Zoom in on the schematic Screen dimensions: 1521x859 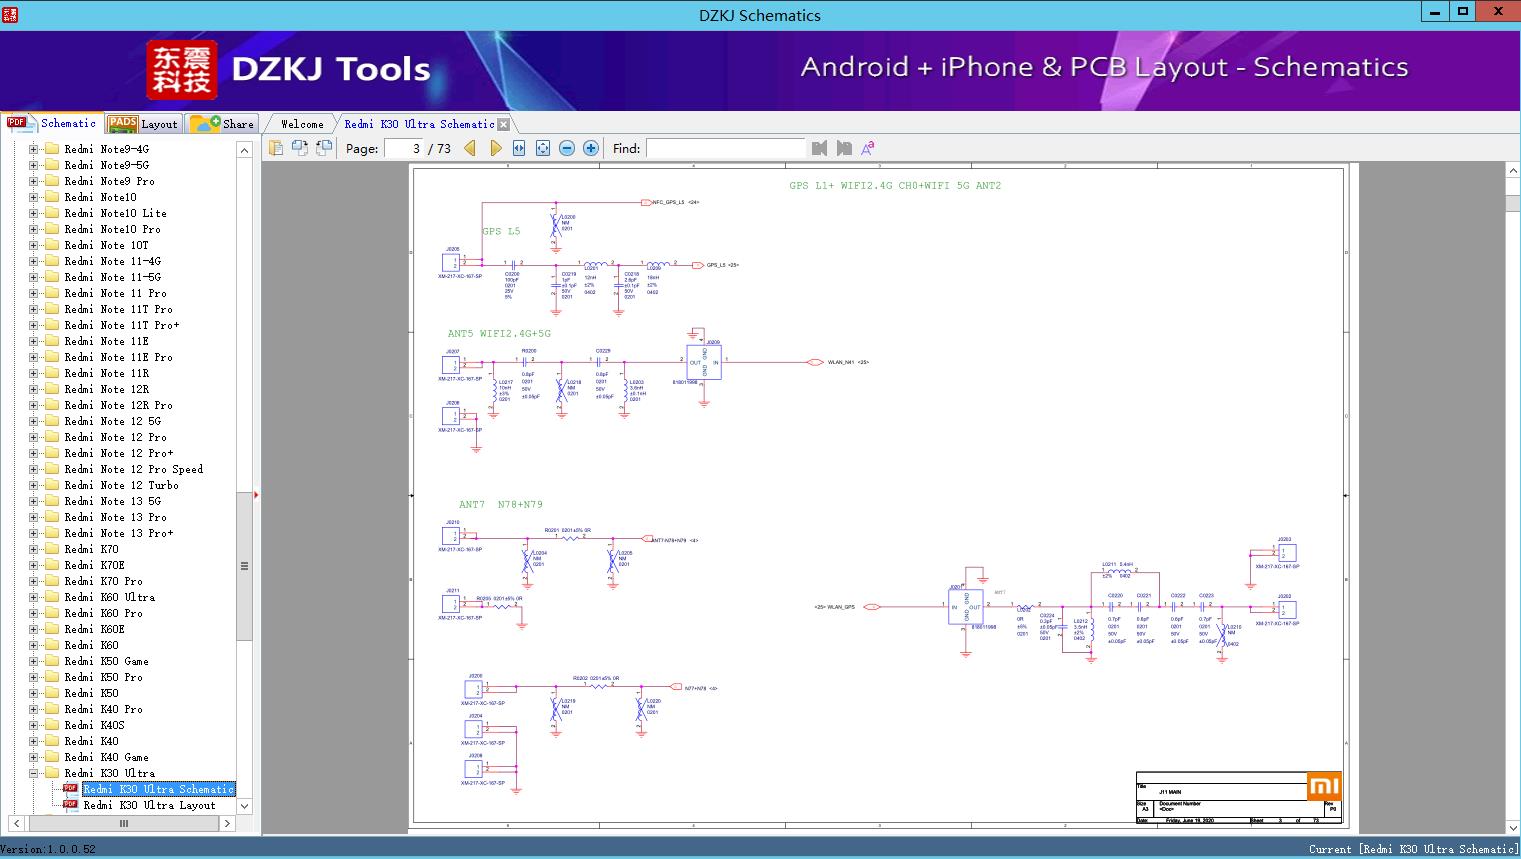[x=591, y=148]
